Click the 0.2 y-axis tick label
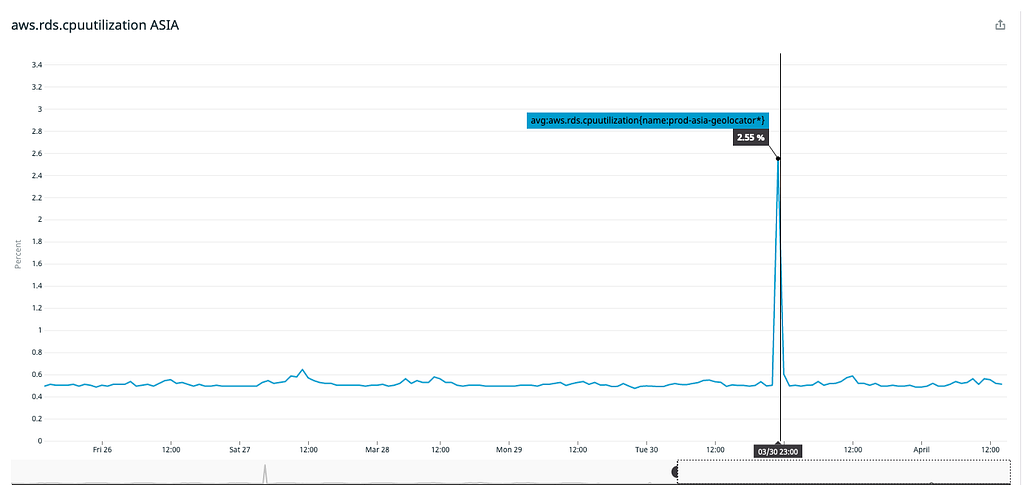Screen dimensions: 1024x485 pyautogui.click(x=37, y=419)
